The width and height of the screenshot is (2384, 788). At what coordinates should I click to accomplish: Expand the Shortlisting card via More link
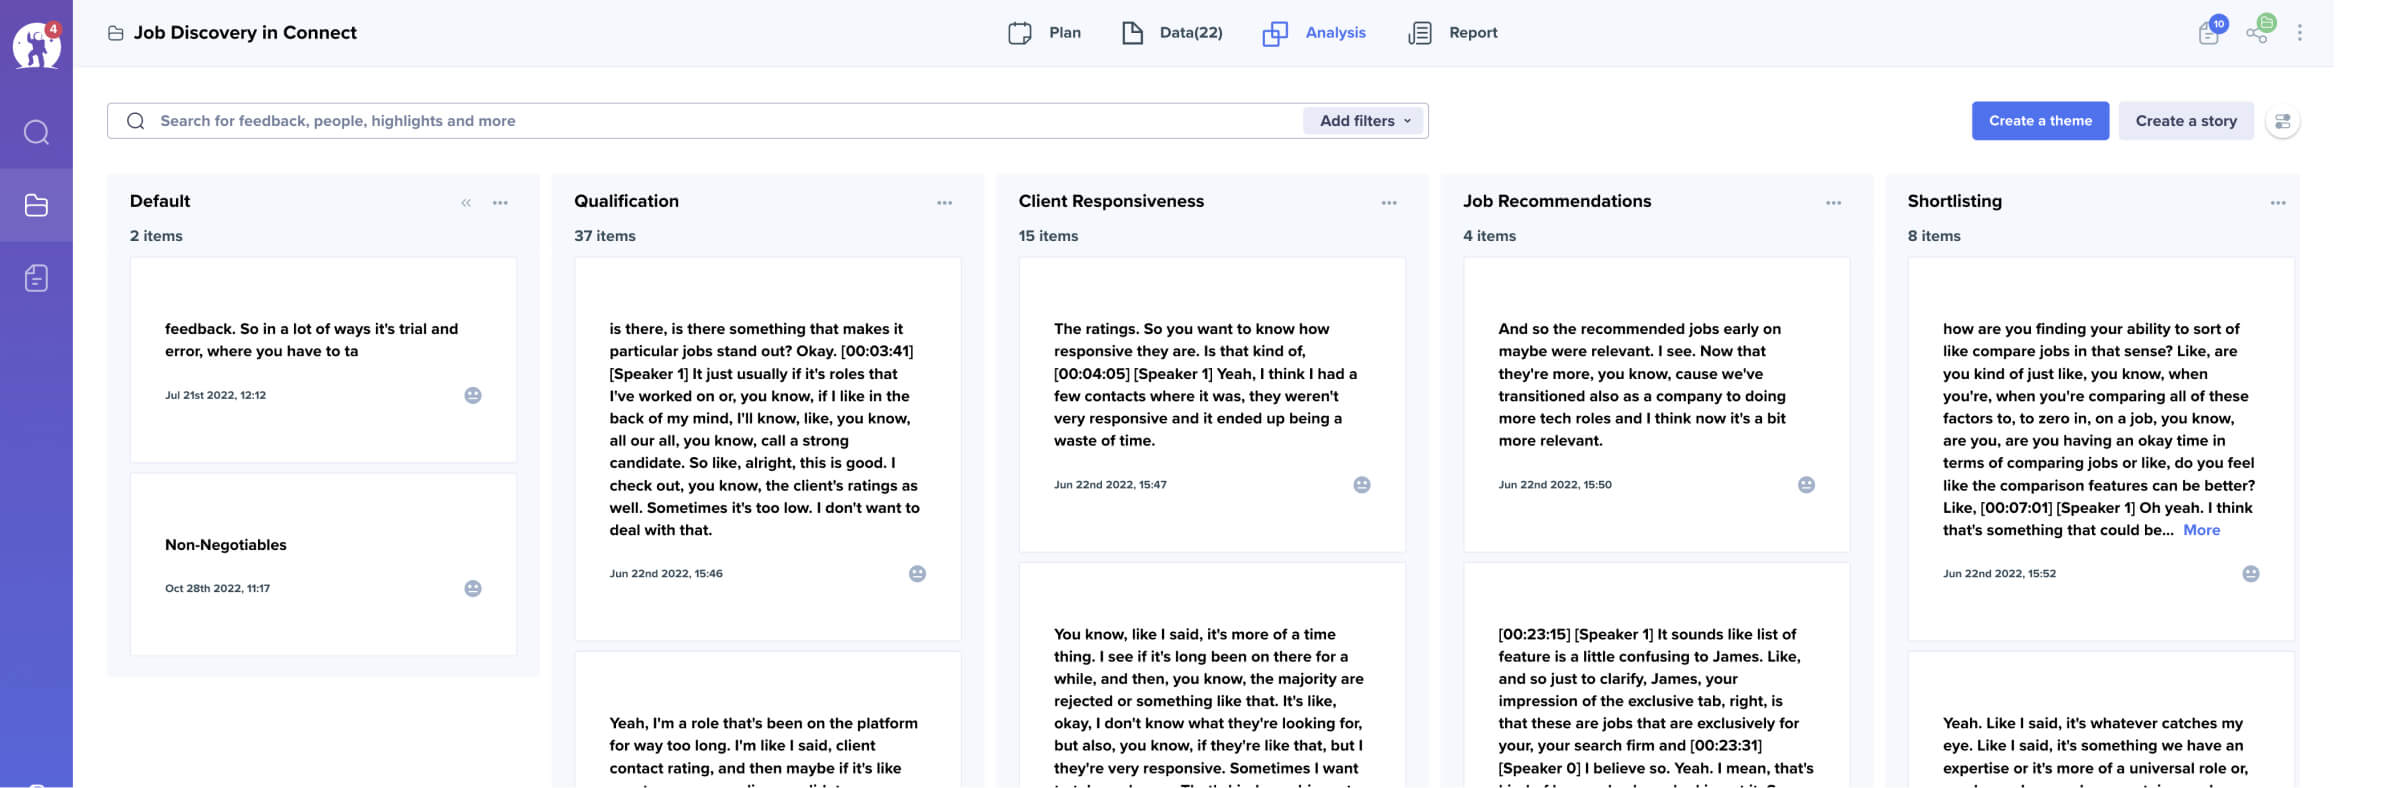pos(2201,530)
